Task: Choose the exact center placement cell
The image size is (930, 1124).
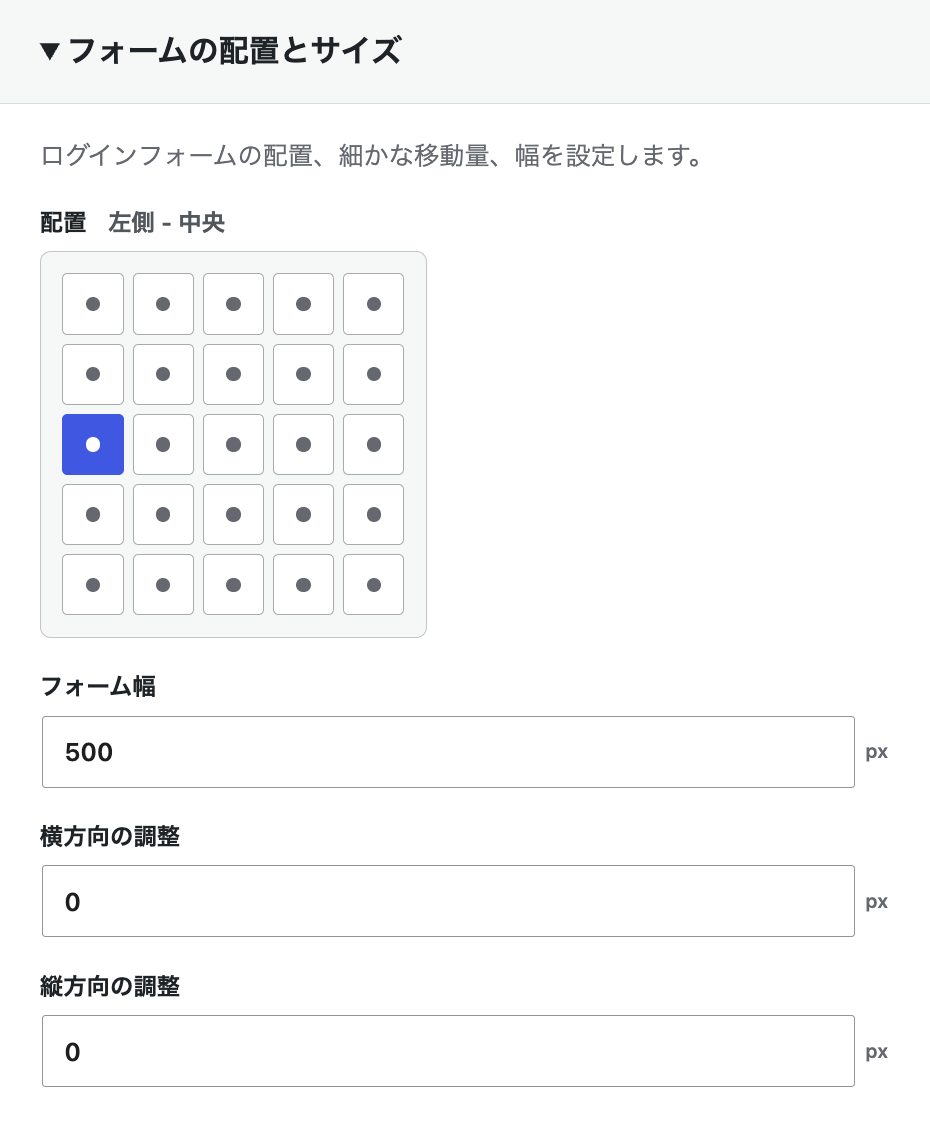Action: click(233, 444)
